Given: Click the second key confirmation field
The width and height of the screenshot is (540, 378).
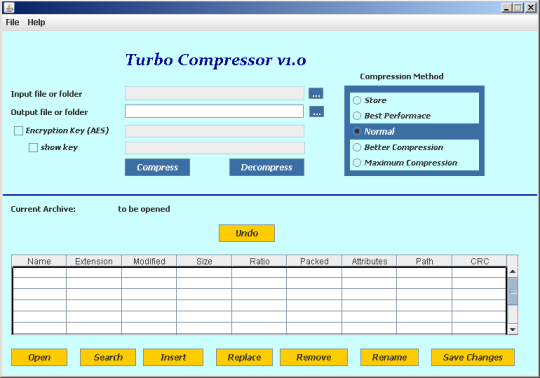Looking at the screenshot, I should click(x=215, y=148).
